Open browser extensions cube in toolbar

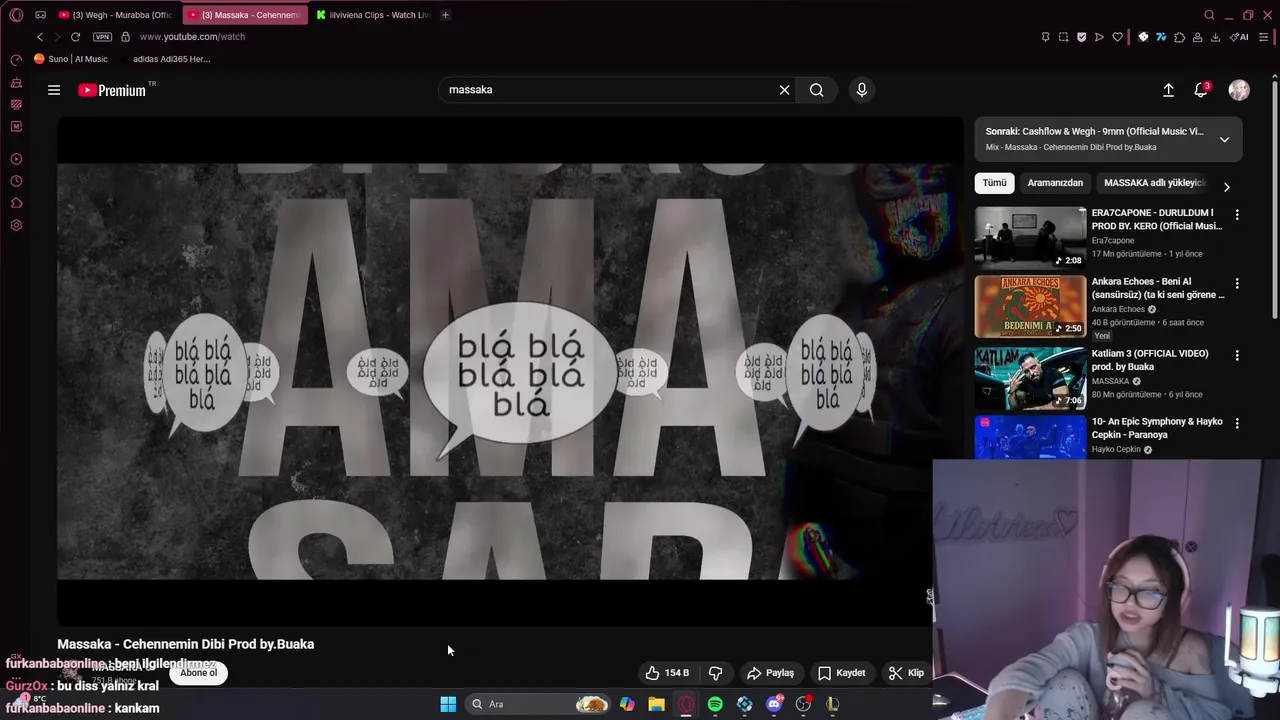1179,37
